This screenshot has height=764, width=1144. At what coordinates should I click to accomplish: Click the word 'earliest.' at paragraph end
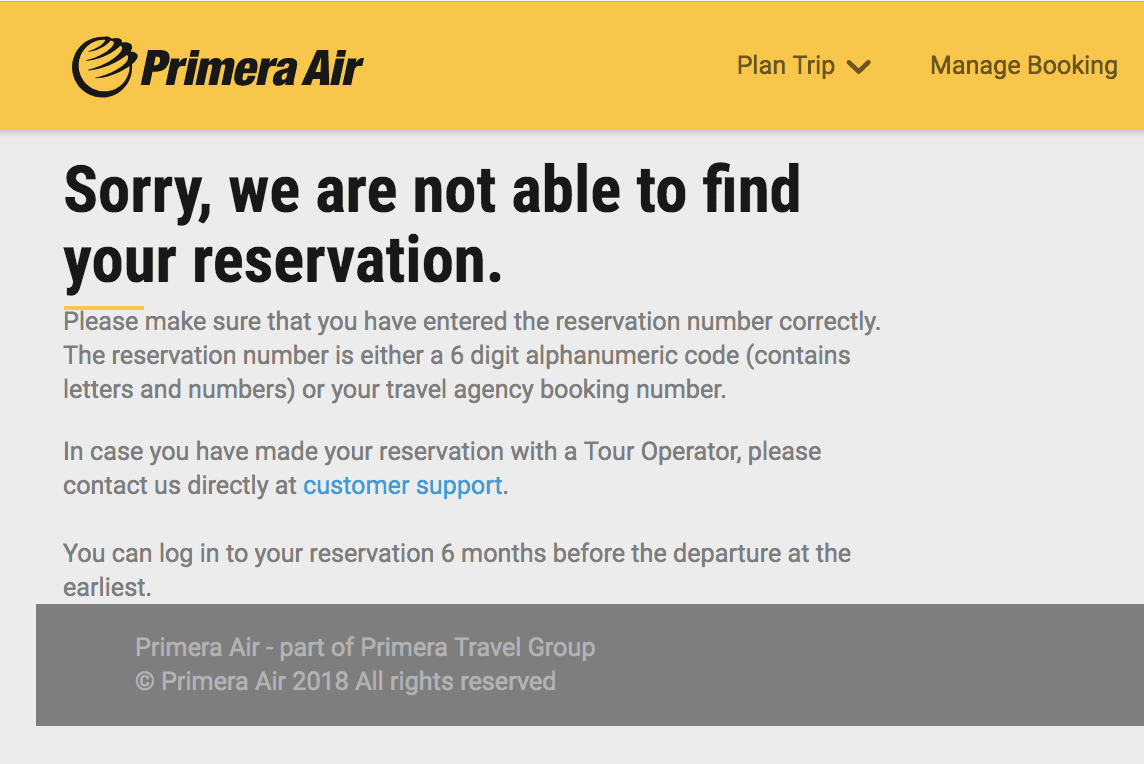(107, 587)
